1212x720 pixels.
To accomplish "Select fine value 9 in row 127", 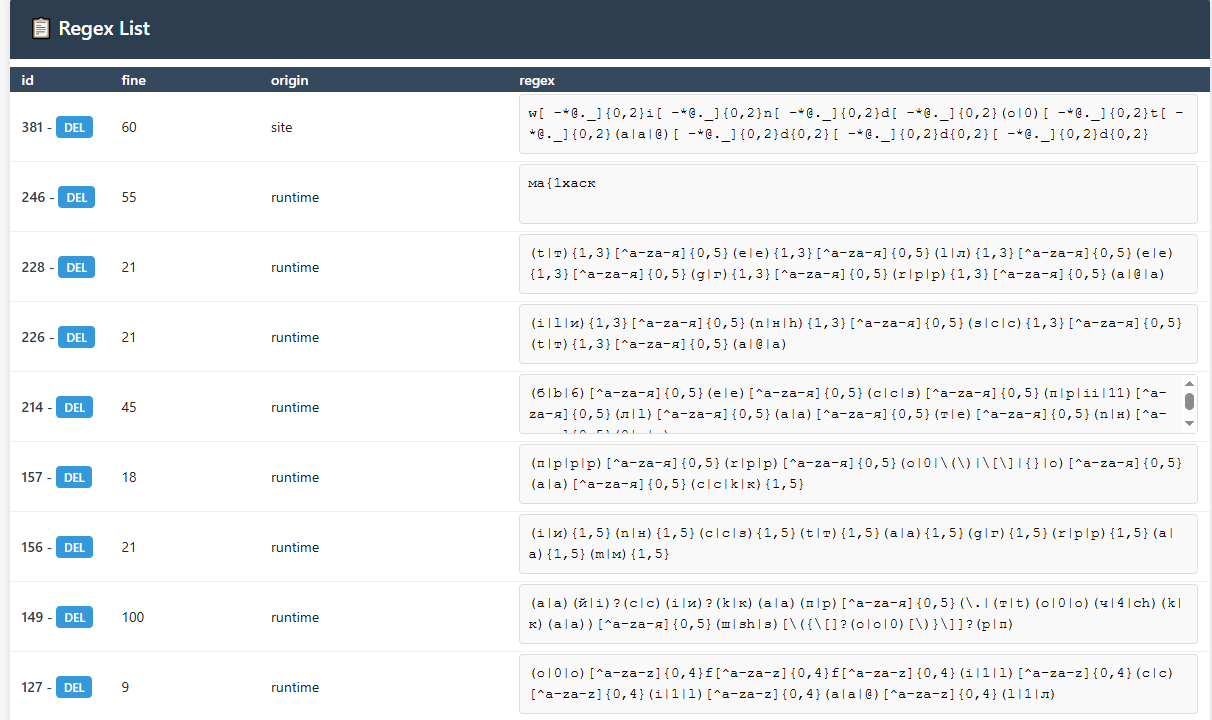I will coord(125,687).
